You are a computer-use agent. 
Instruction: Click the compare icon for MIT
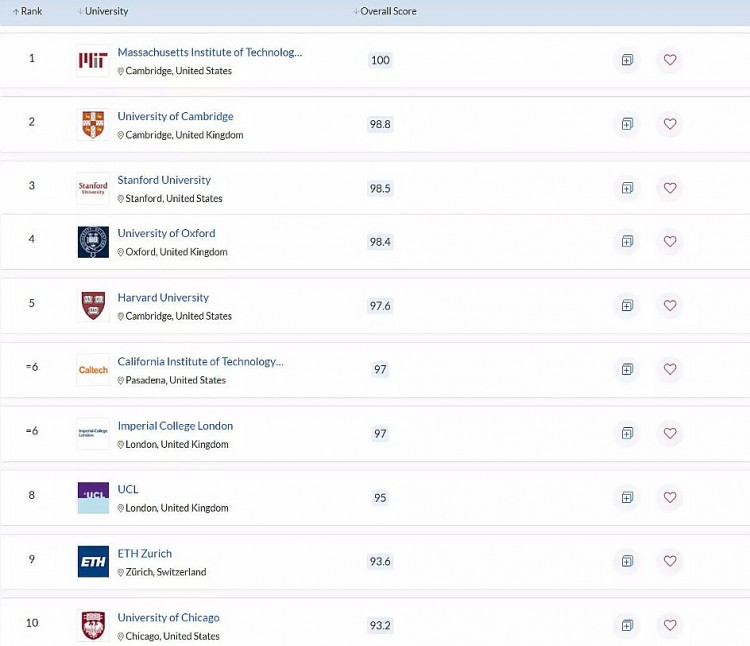(627, 60)
